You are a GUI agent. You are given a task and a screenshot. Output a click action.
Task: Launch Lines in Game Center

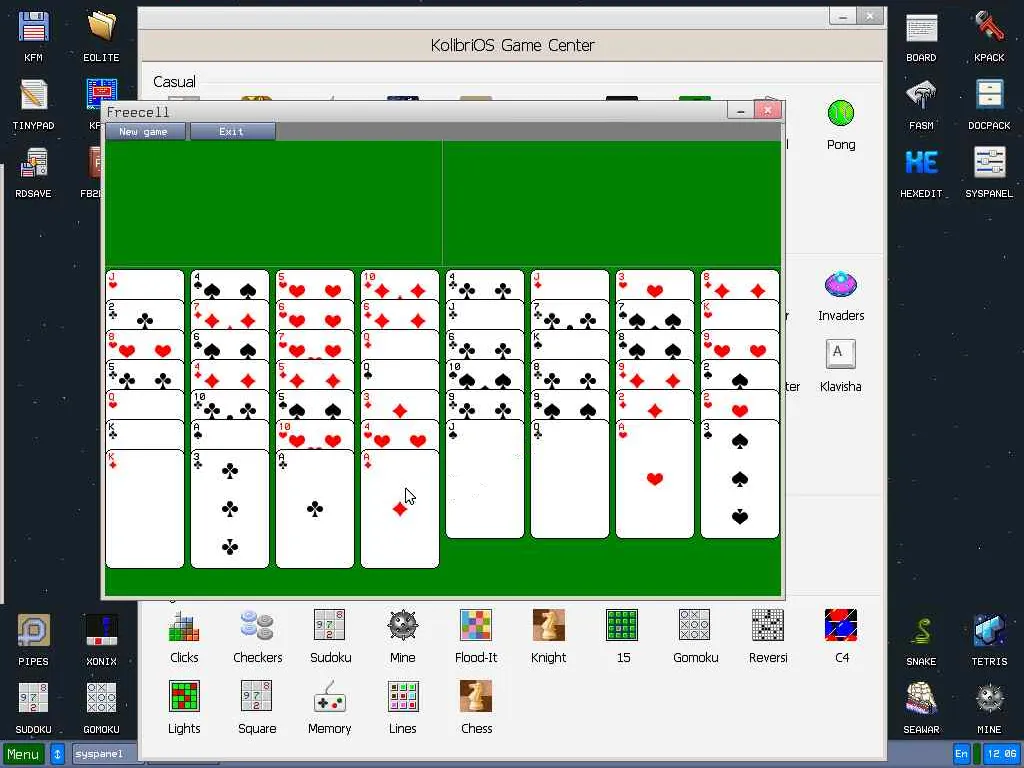pyautogui.click(x=402, y=708)
